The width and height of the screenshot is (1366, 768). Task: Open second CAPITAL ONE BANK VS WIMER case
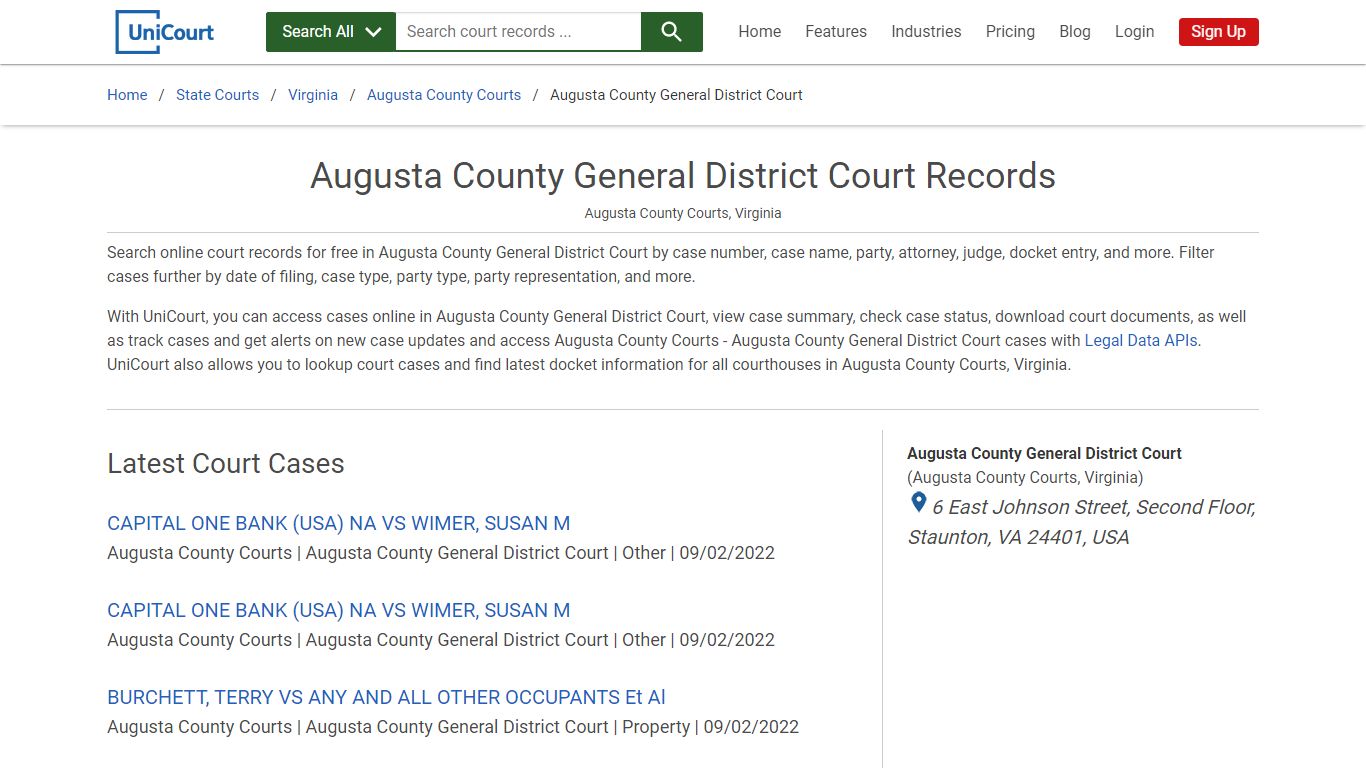[339, 610]
